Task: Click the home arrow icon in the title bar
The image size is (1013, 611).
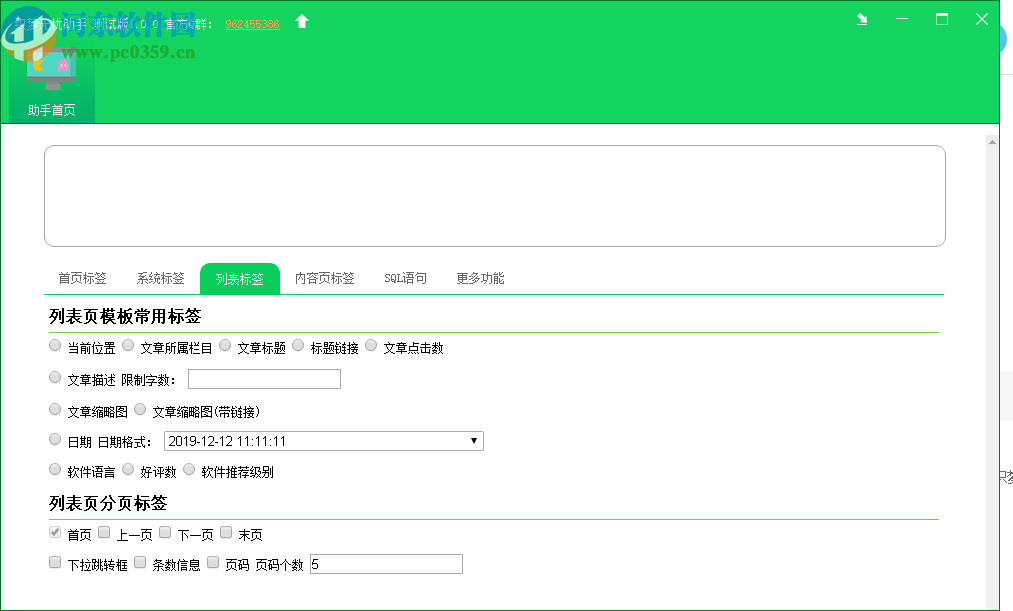Action: tap(301, 19)
